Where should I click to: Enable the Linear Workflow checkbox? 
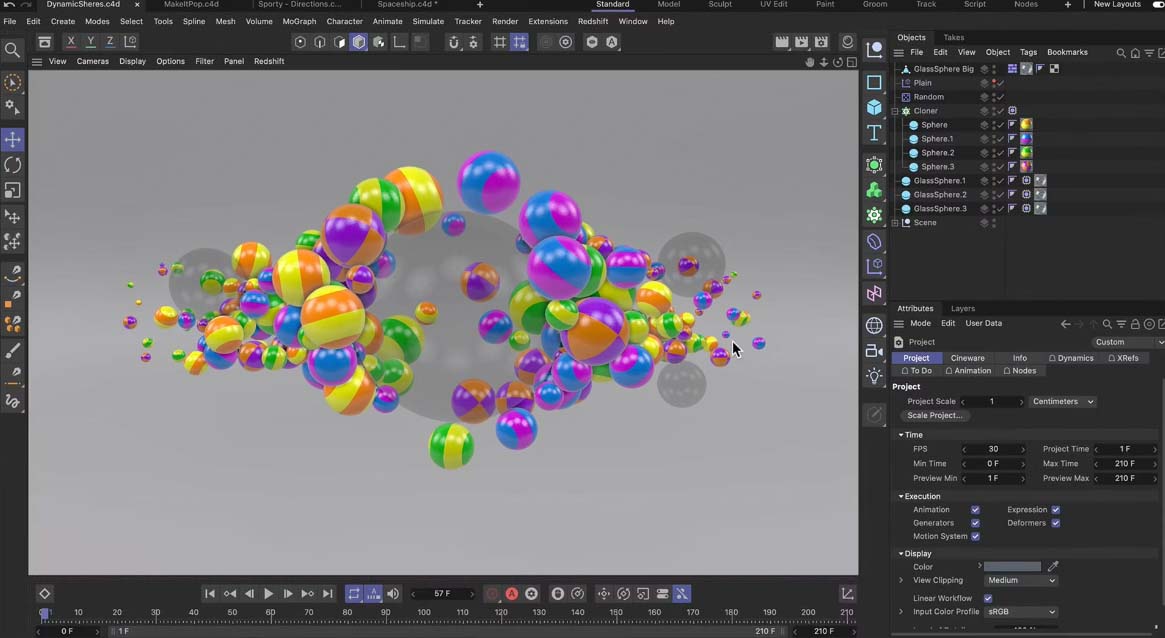coord(988,598)
